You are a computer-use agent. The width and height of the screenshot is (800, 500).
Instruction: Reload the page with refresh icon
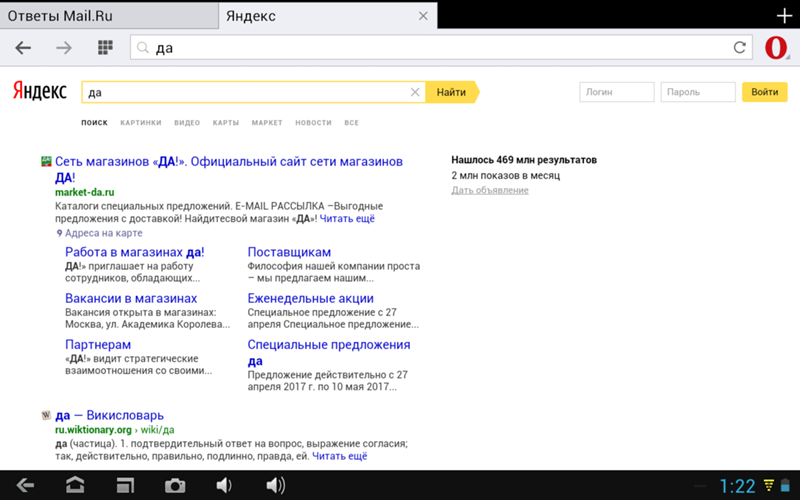pyautogui.click(x=739, y=47)
